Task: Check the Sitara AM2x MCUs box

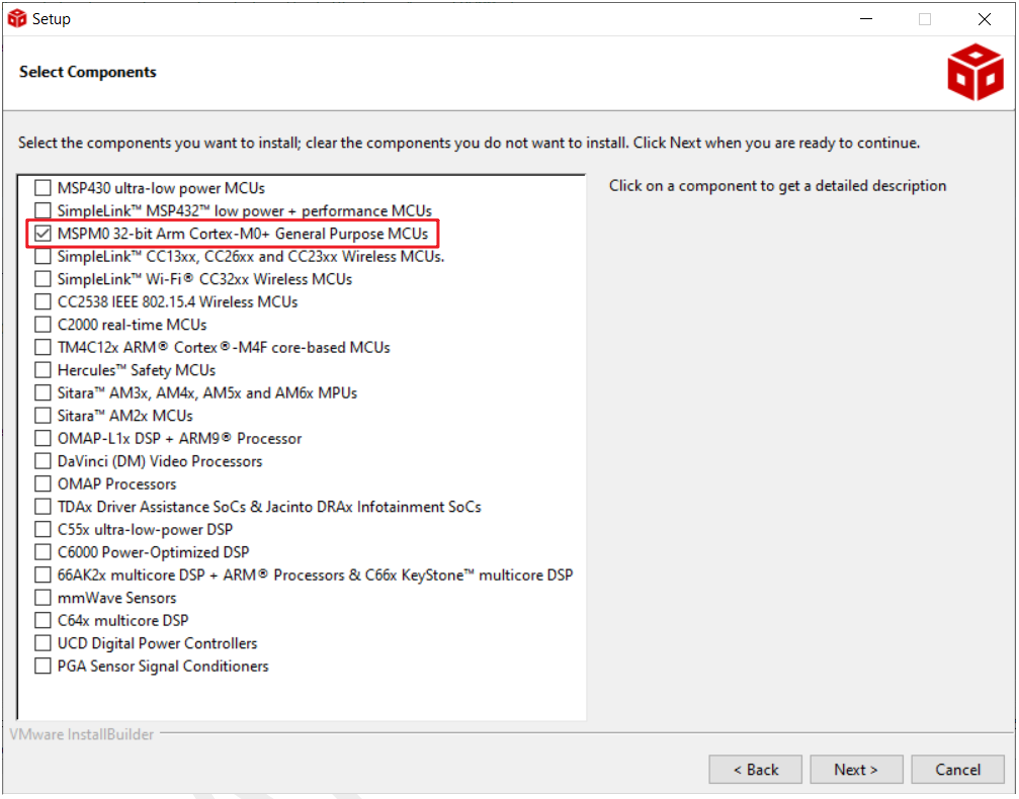Action: tap(42, 416)
